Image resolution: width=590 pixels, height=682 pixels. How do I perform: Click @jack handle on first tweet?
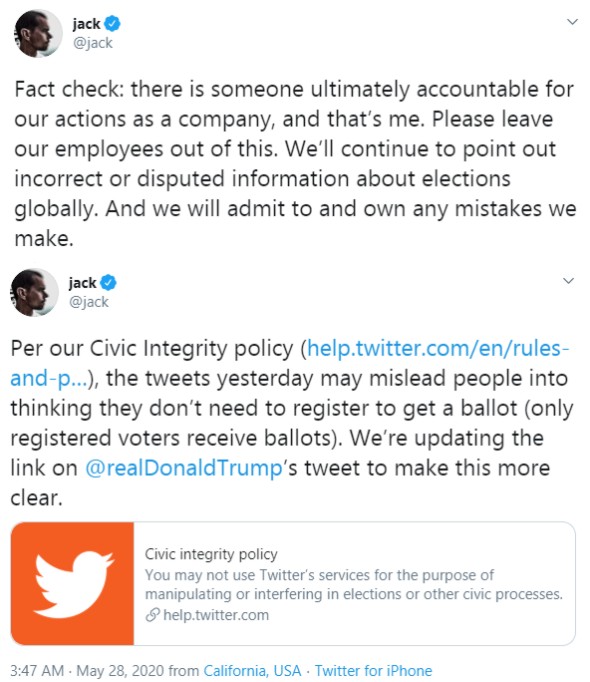pos(93,43)
